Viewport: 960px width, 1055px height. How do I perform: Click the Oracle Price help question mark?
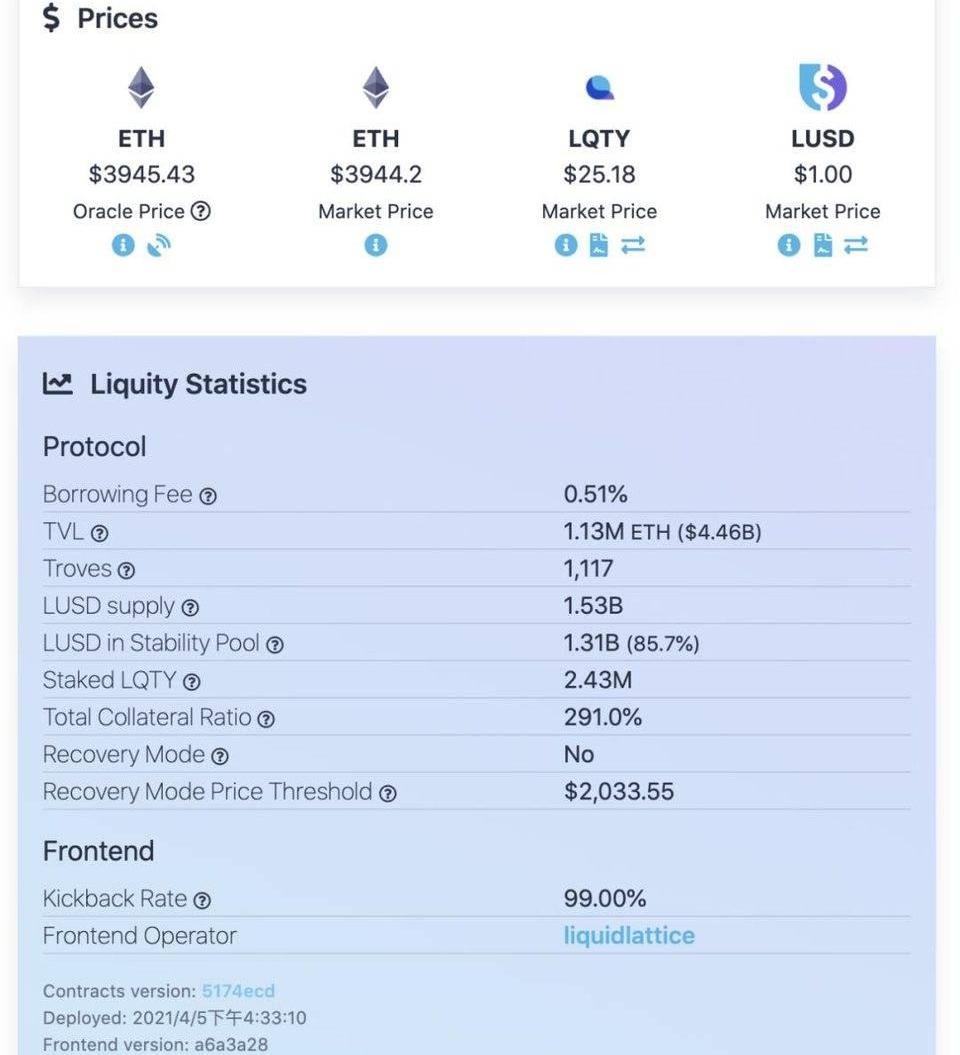point(200,211)
